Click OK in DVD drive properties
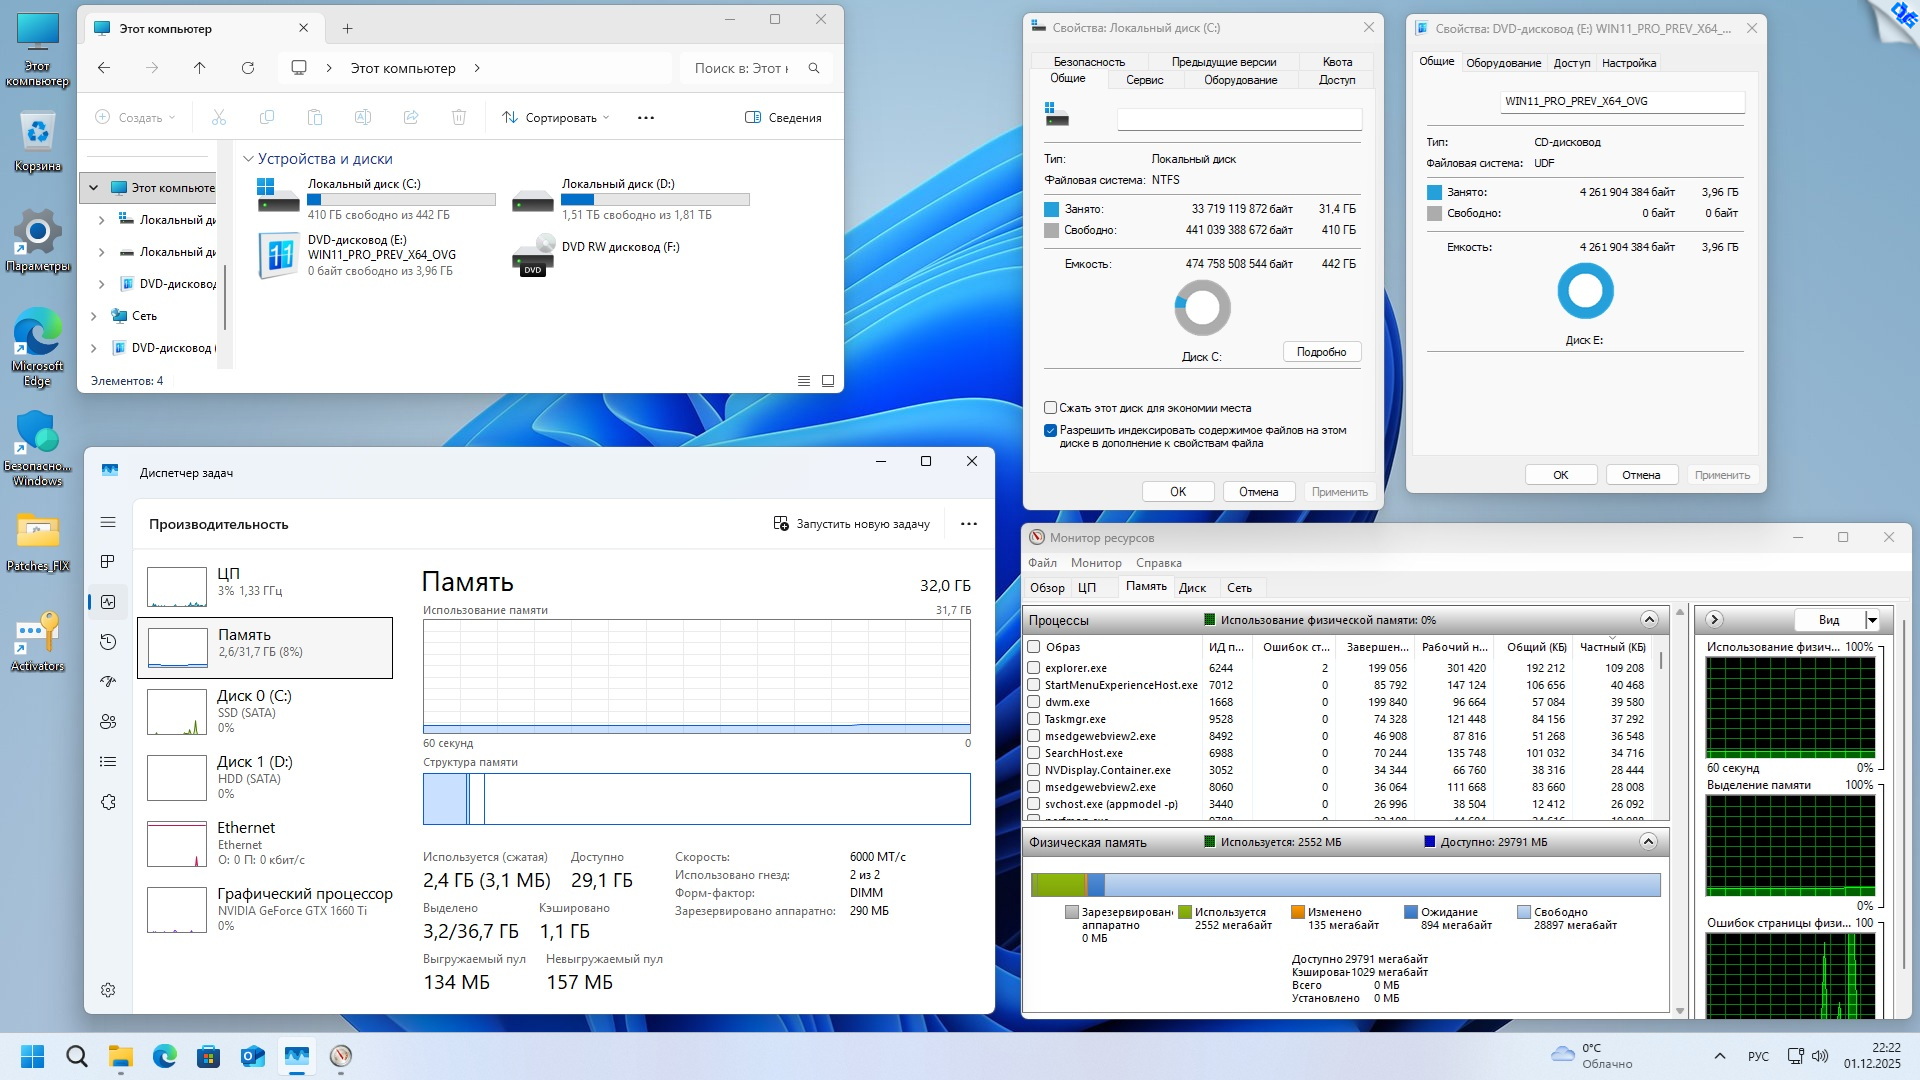Image resolution: width=1920 pixels, height=1080 pixels. coord(1560,475)
